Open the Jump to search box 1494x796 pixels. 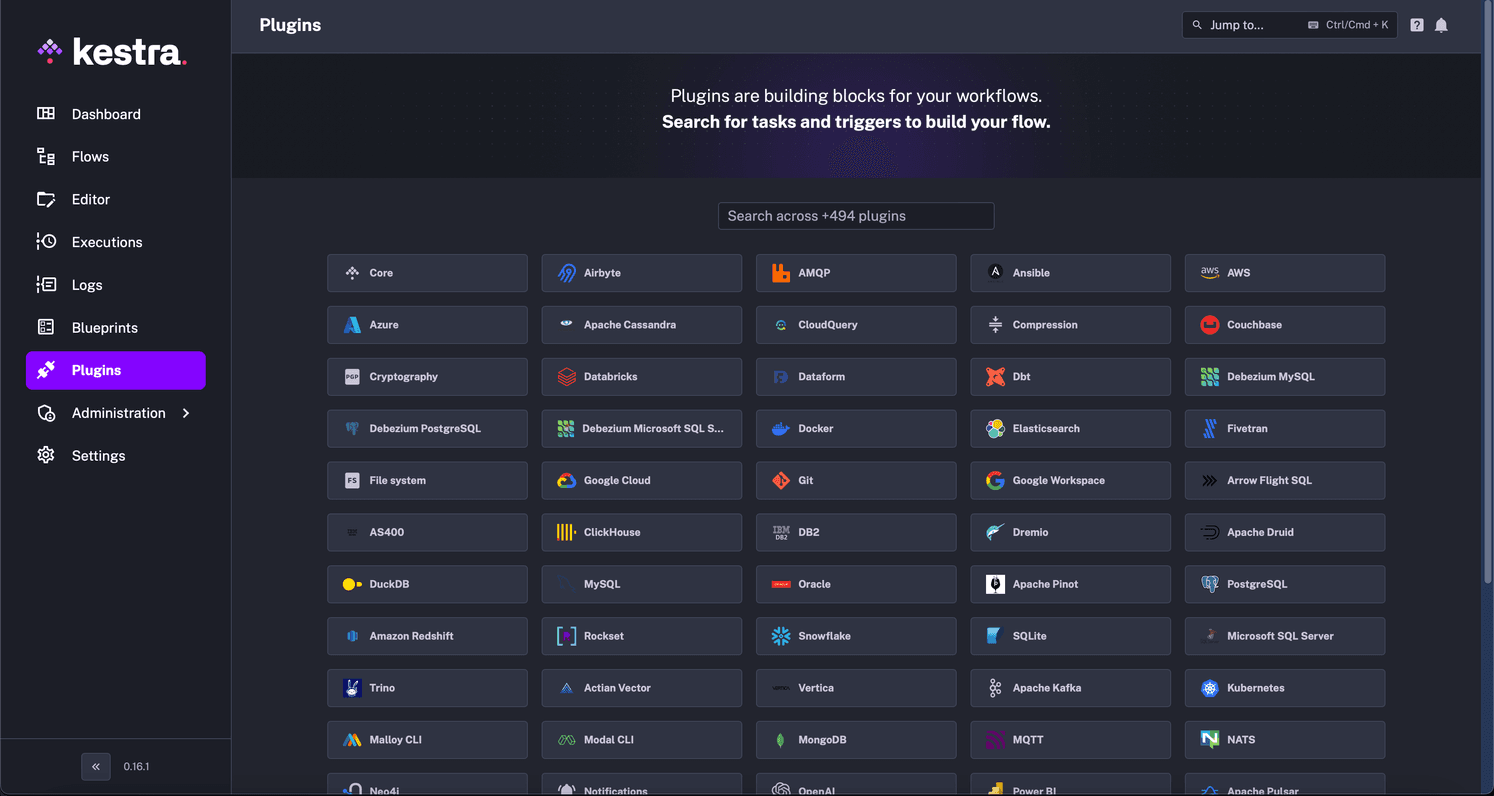point(1289,25)
